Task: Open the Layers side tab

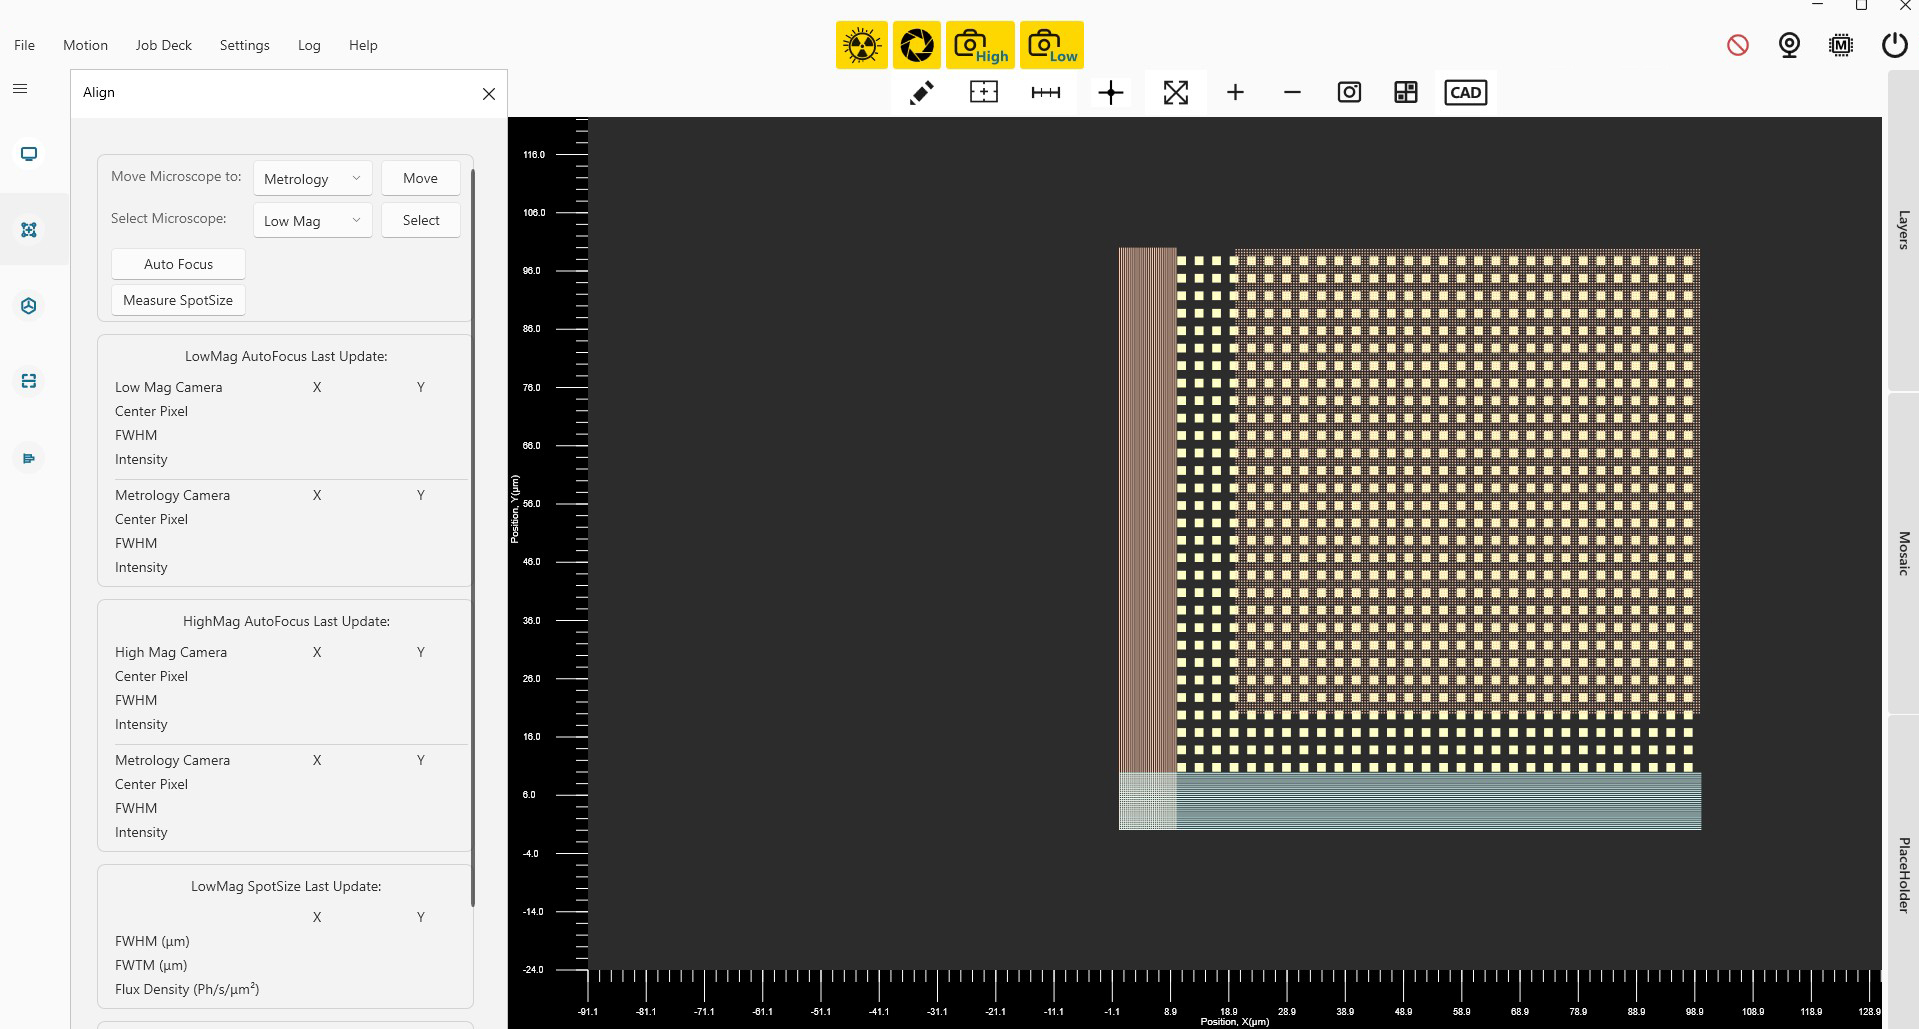Action: click(1903, 230)
